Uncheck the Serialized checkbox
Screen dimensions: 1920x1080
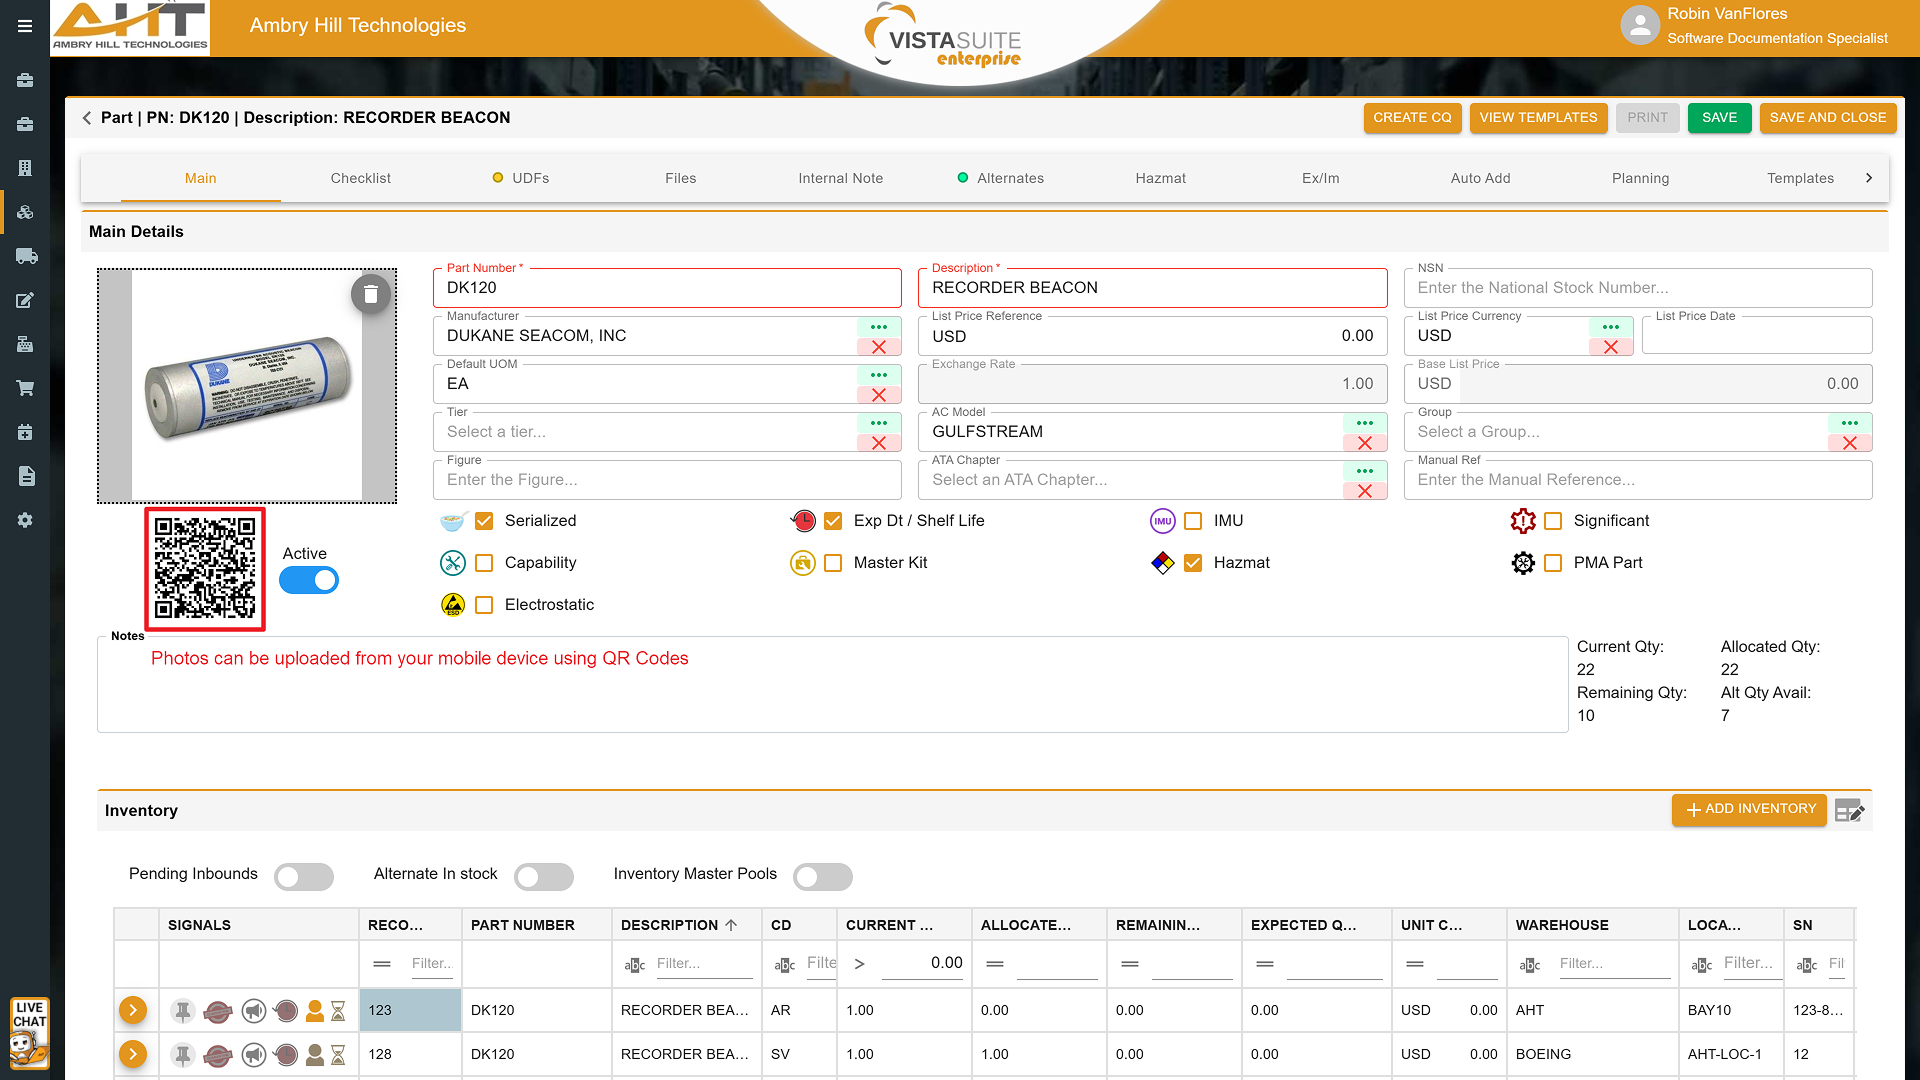(x=484, y=521)
